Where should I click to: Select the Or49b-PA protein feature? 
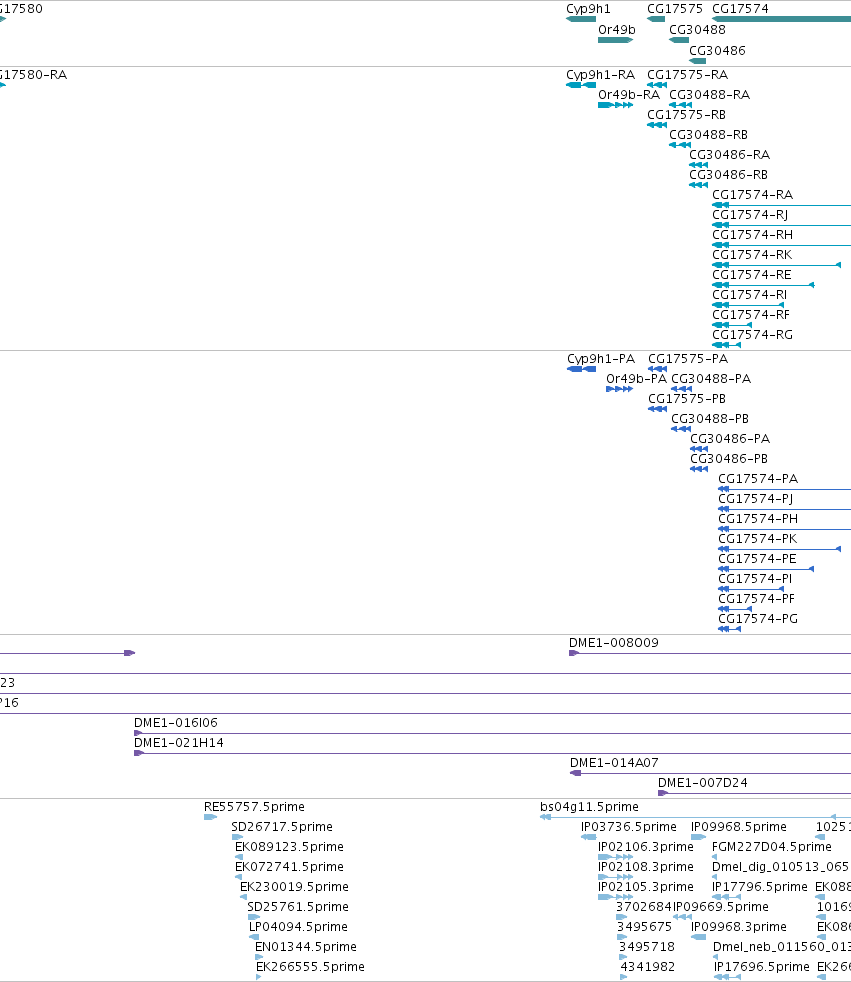pos(619,389)
